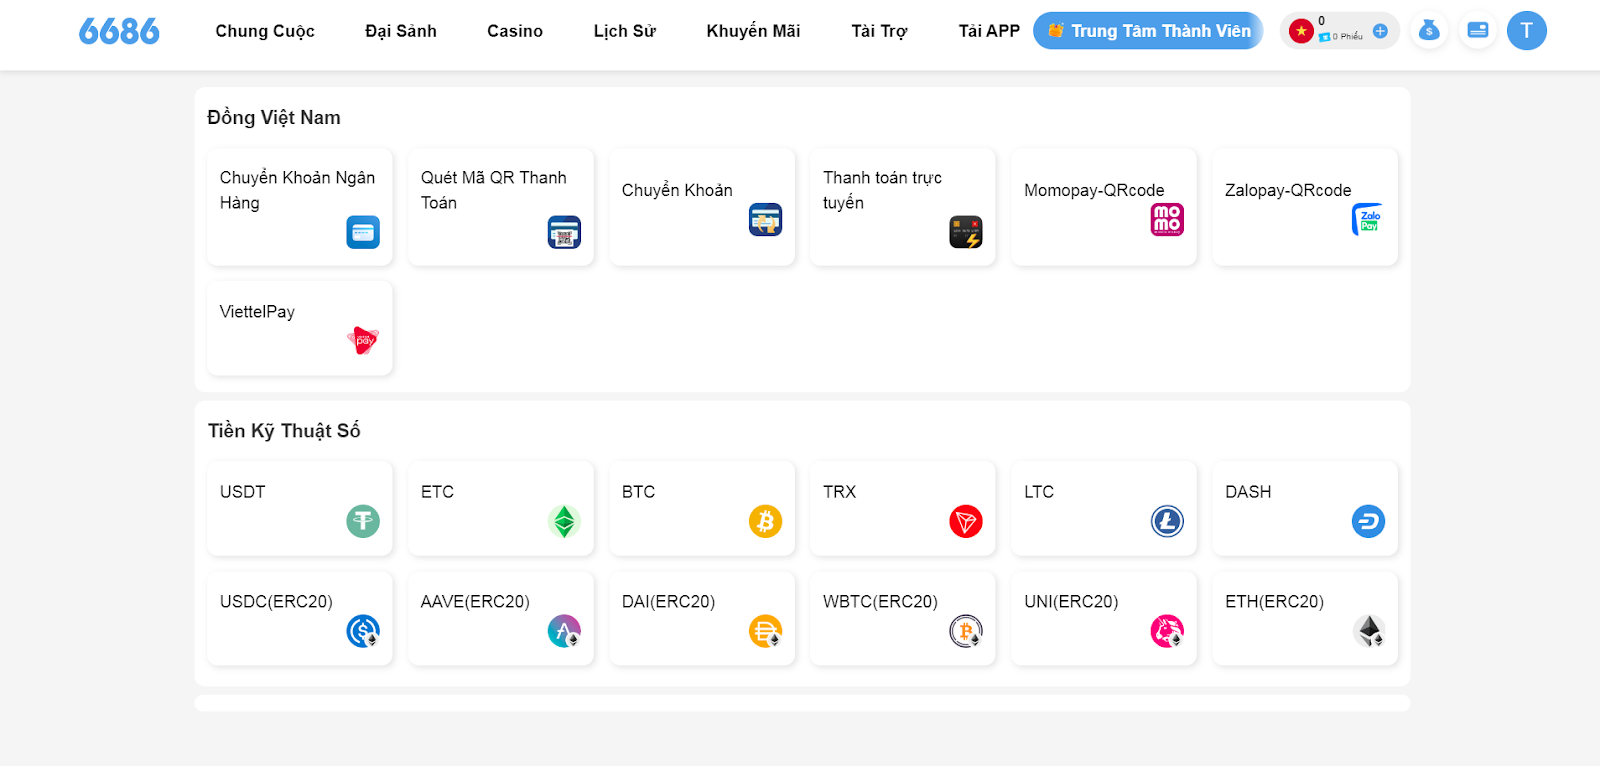Click the Chuyển Khoản transfer icon
The width and height of the screenshot is (1600, 766).
click(765, 220)
